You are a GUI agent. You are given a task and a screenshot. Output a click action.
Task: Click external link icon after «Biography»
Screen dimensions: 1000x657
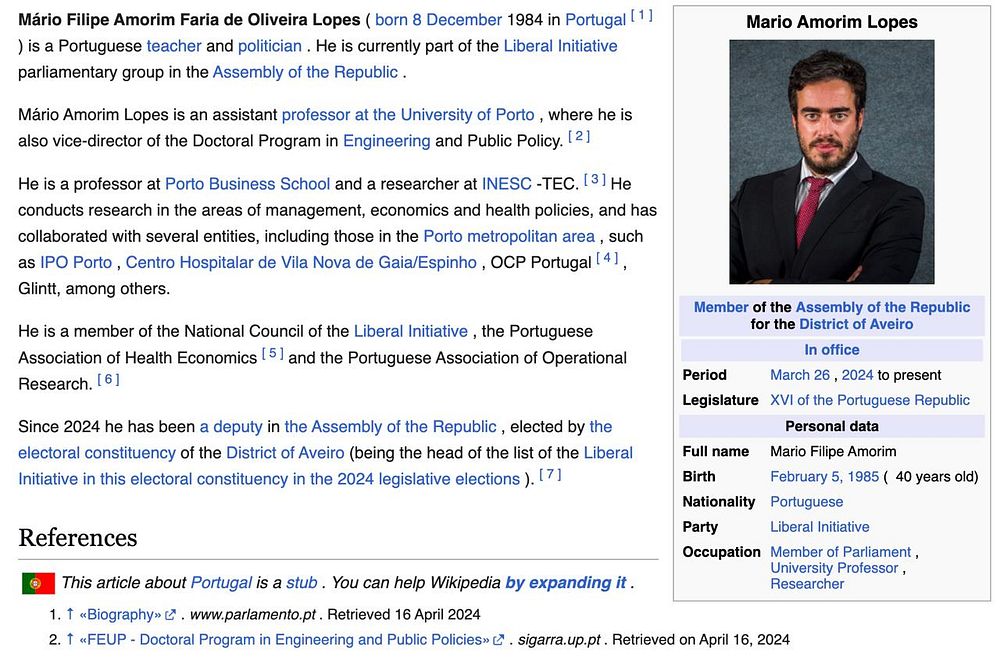[x=170, y=615]
